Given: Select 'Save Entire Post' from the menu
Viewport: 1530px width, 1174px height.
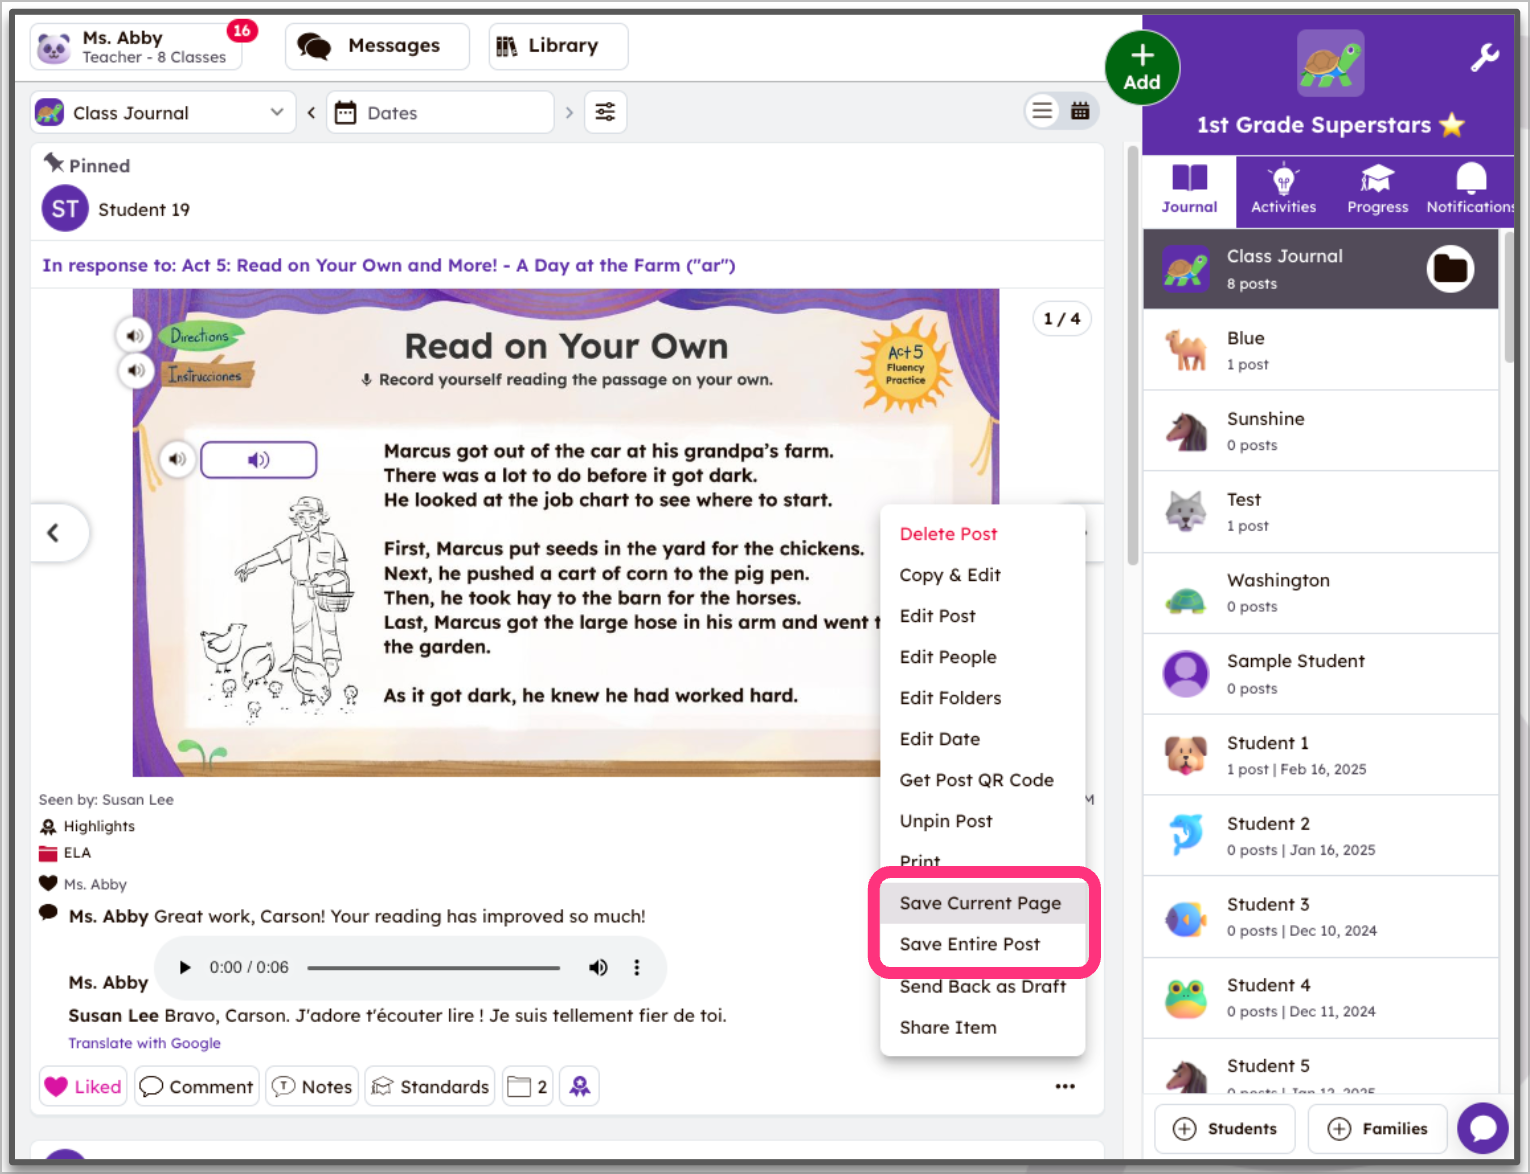Looking at the screenshot, I should 969,944.
